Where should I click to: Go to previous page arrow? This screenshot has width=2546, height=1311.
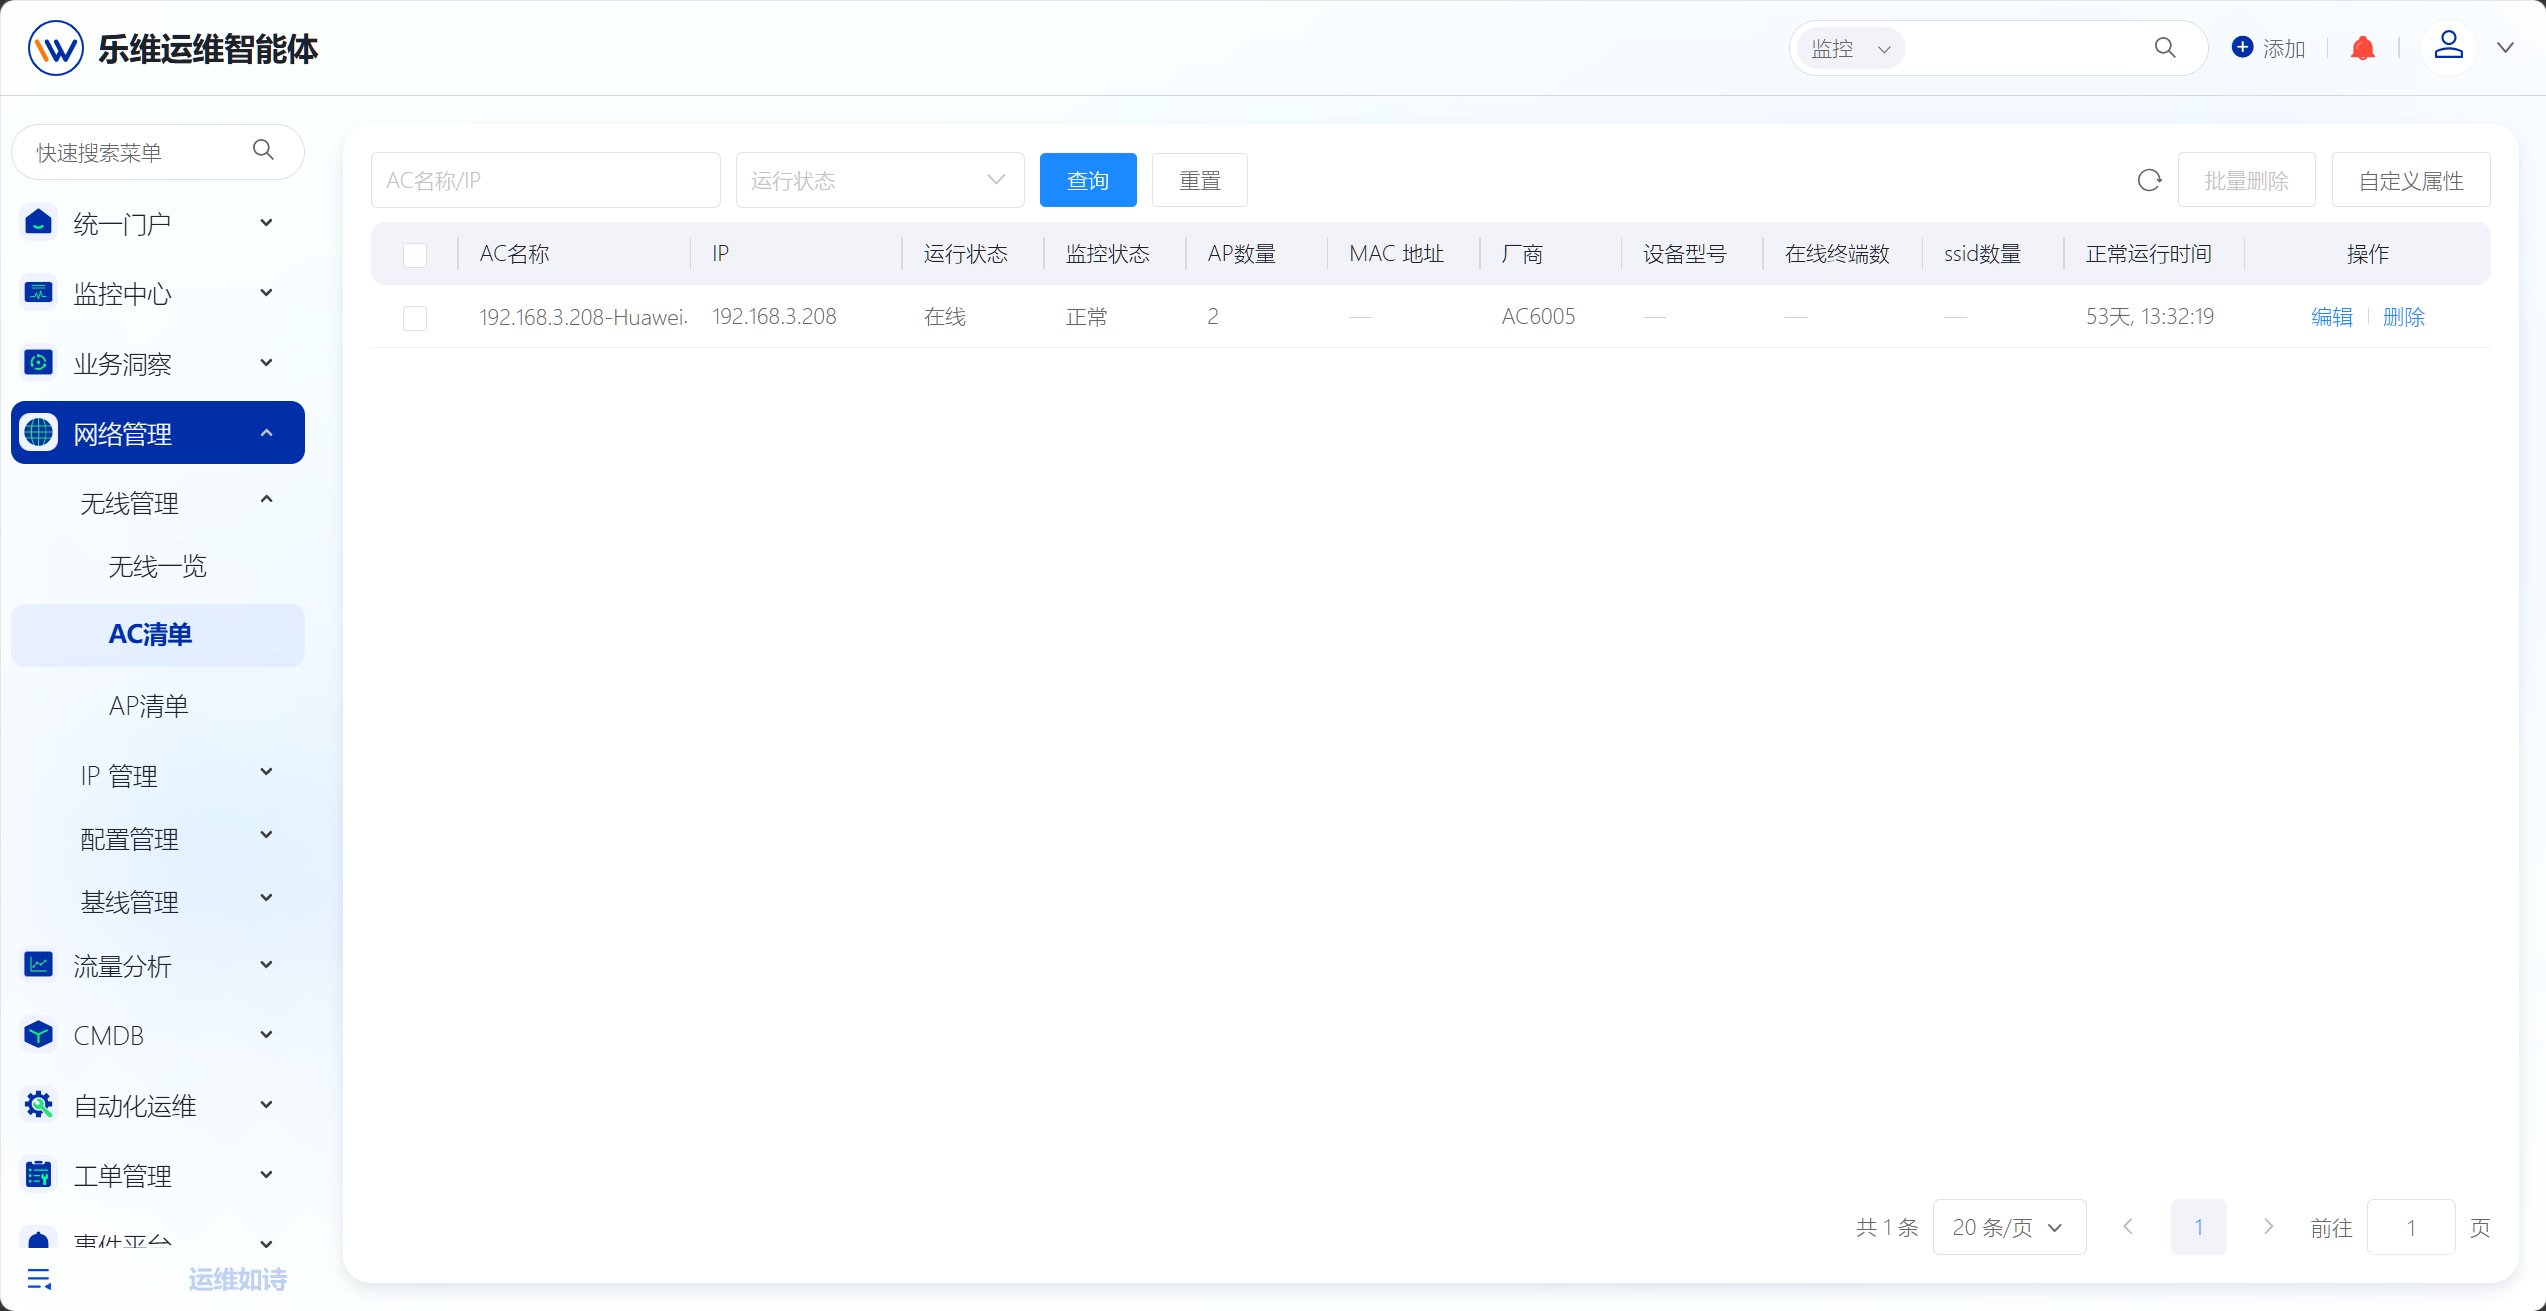click(2128, 1226)
